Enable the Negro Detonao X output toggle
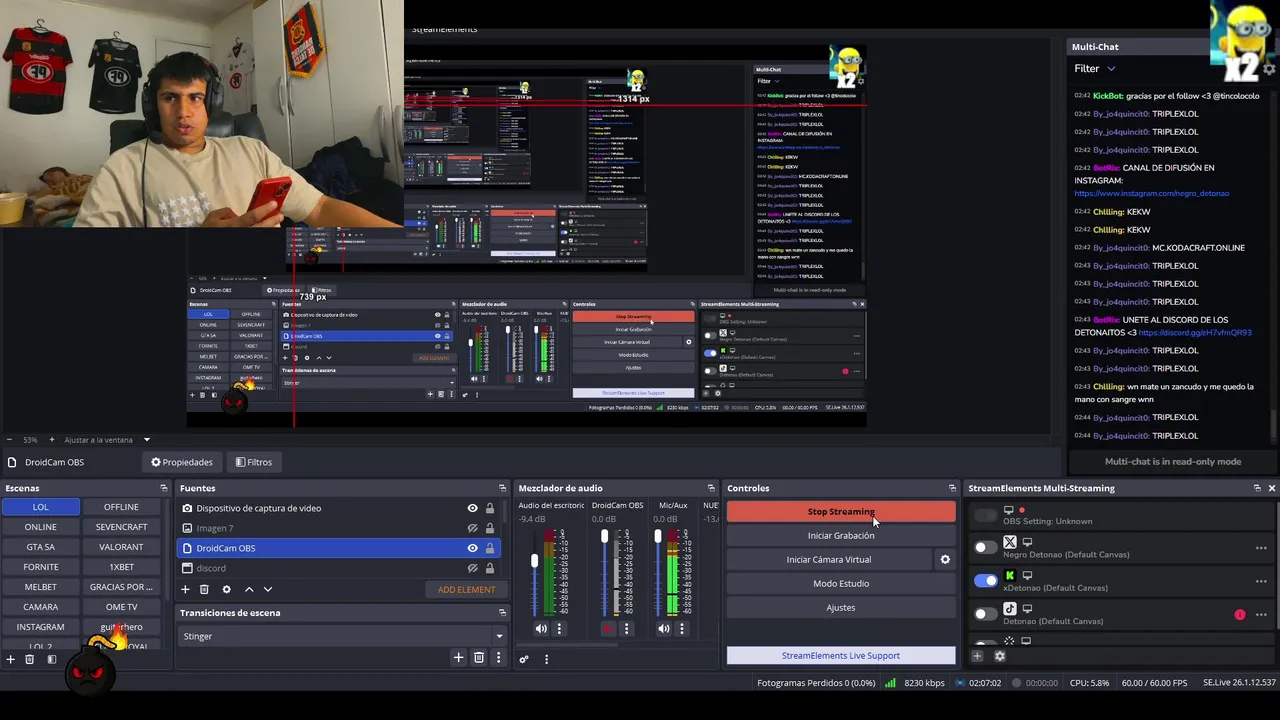1280x720 pixels. (x=985, y=547)
